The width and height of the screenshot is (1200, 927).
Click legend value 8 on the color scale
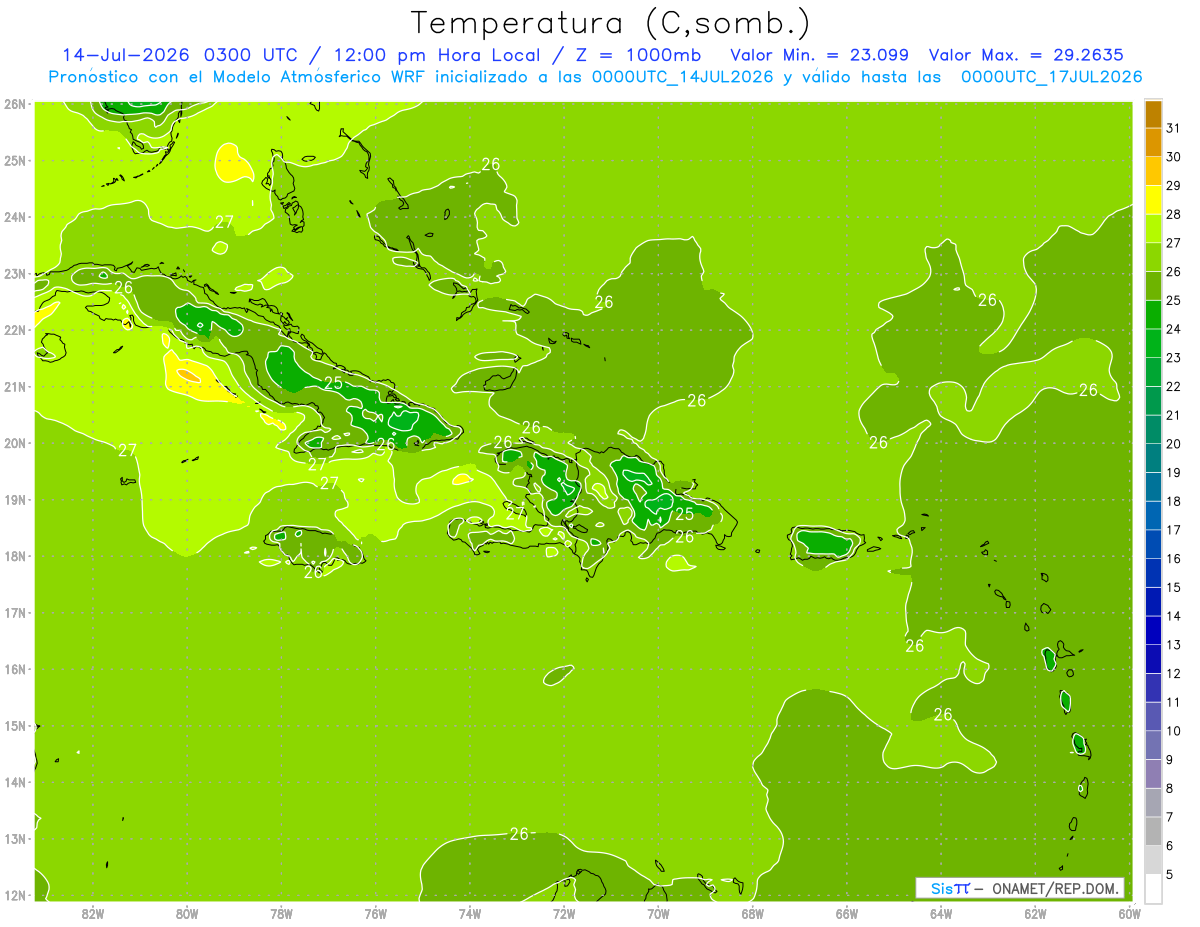[1170, 788]
